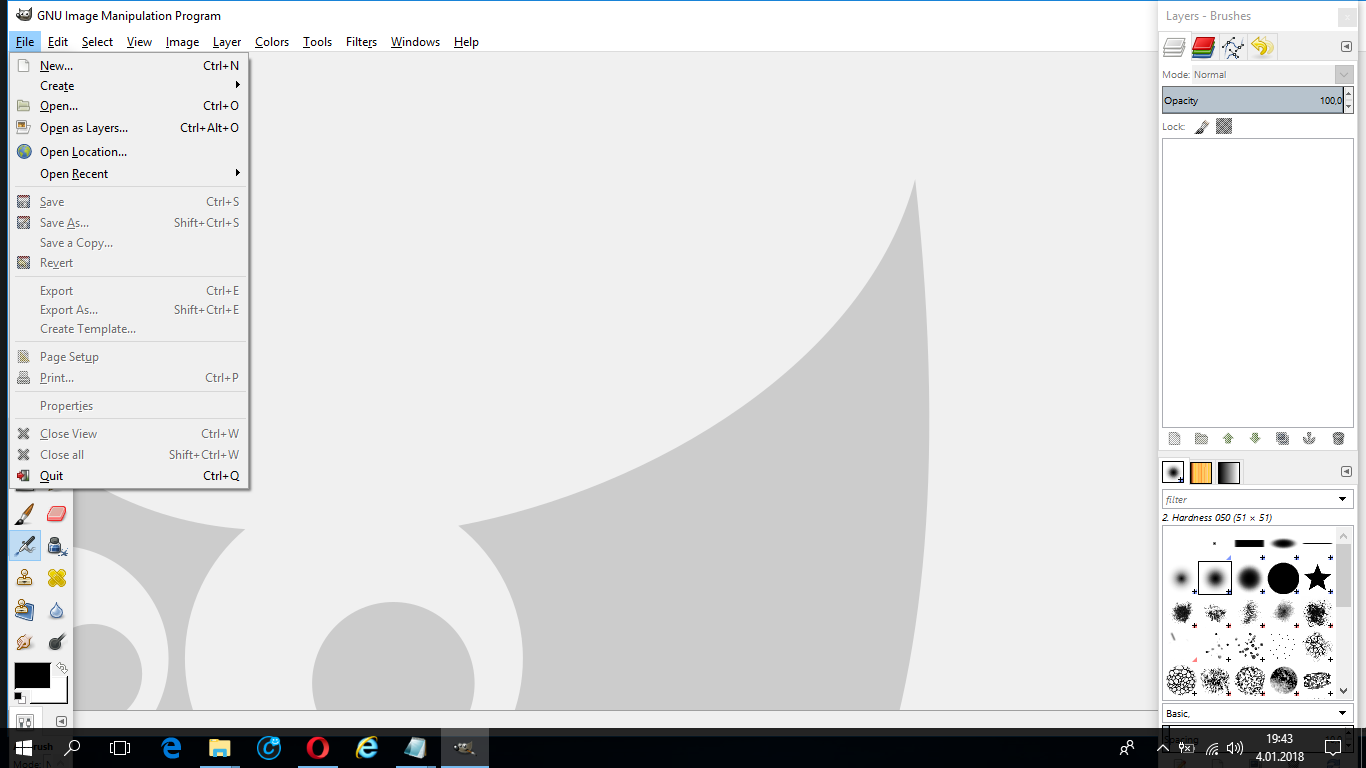1366x768 pixels.
Task: Open the brush filter dropdown arrow
Action: 1343,499
